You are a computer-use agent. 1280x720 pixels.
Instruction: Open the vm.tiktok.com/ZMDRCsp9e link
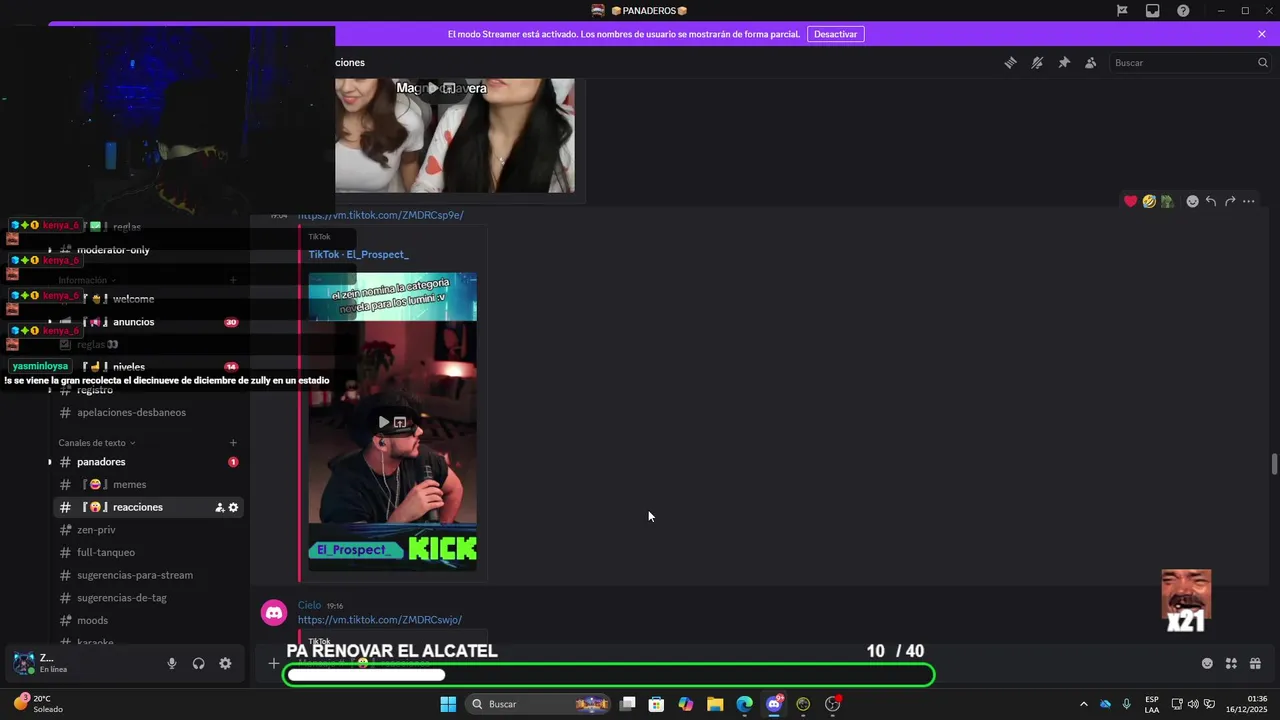(380, 215)
